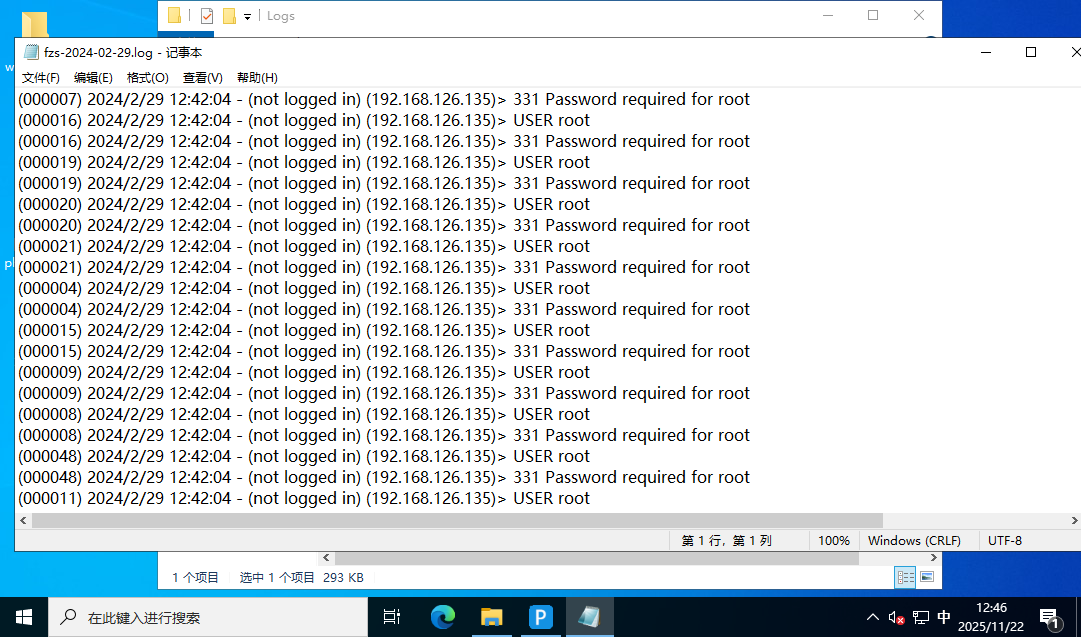
Task: Click the Properties checkmark icon in Logs toolbar
Action: click(x=206, y=15)
